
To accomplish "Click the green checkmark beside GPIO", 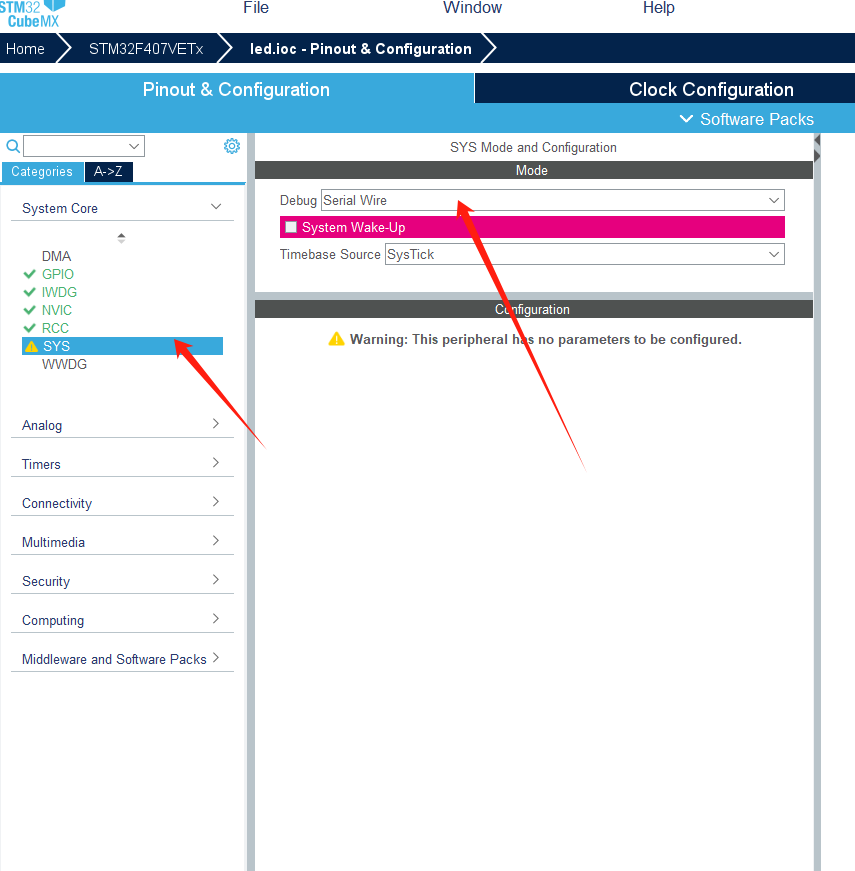I will [30, 274].
